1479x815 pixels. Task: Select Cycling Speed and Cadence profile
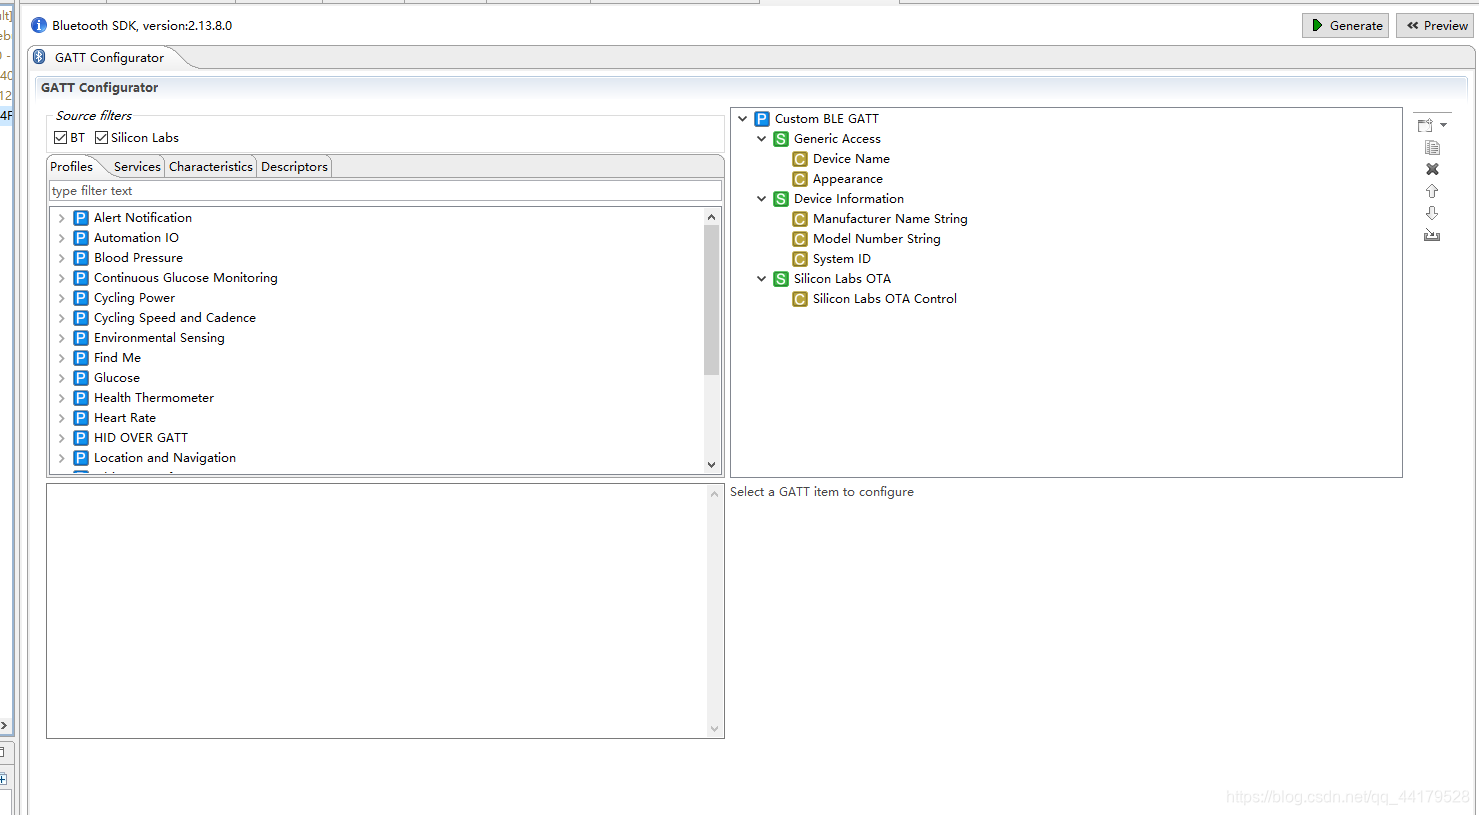point(175,318)
